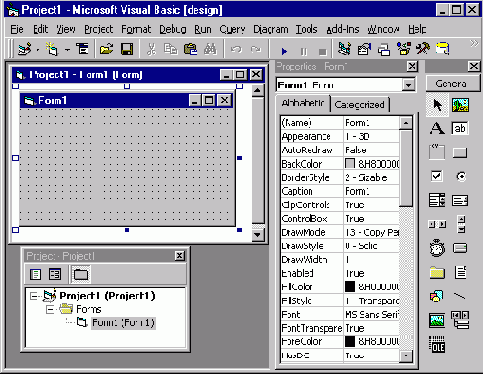The height and width of the screenshot is (374, 483).
Task: Switch to the Alphabetic properties tab
Action: pos(303,103)
